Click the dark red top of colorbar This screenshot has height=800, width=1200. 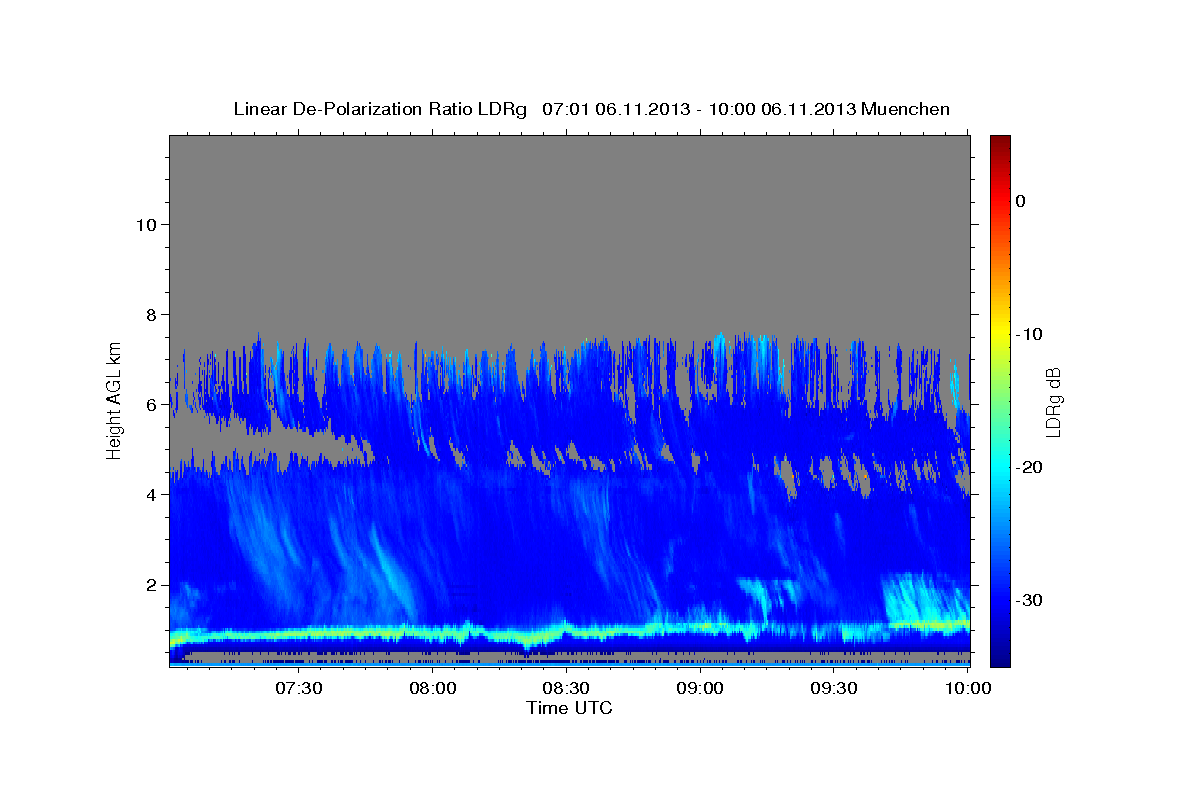(1000, 140)
